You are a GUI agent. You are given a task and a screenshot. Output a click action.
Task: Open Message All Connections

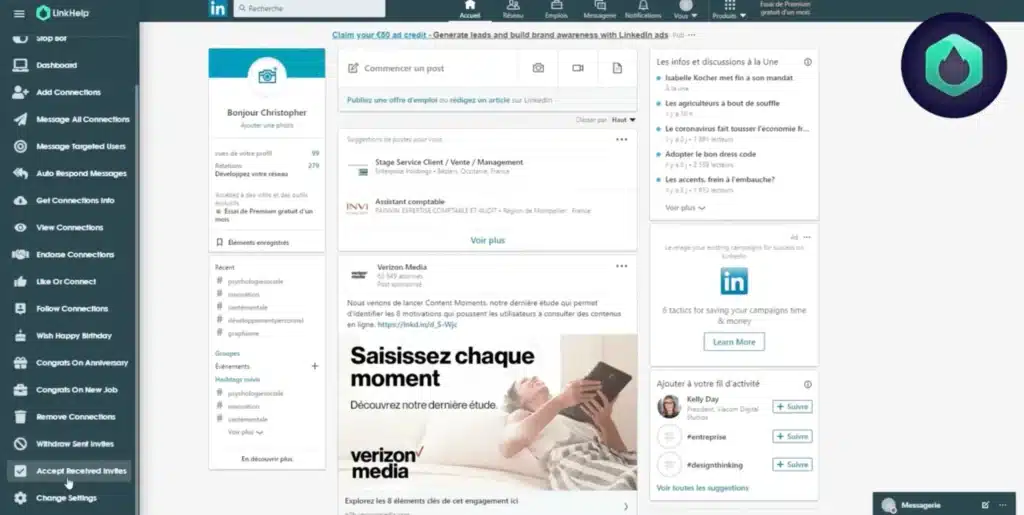[x=82, y=119]
